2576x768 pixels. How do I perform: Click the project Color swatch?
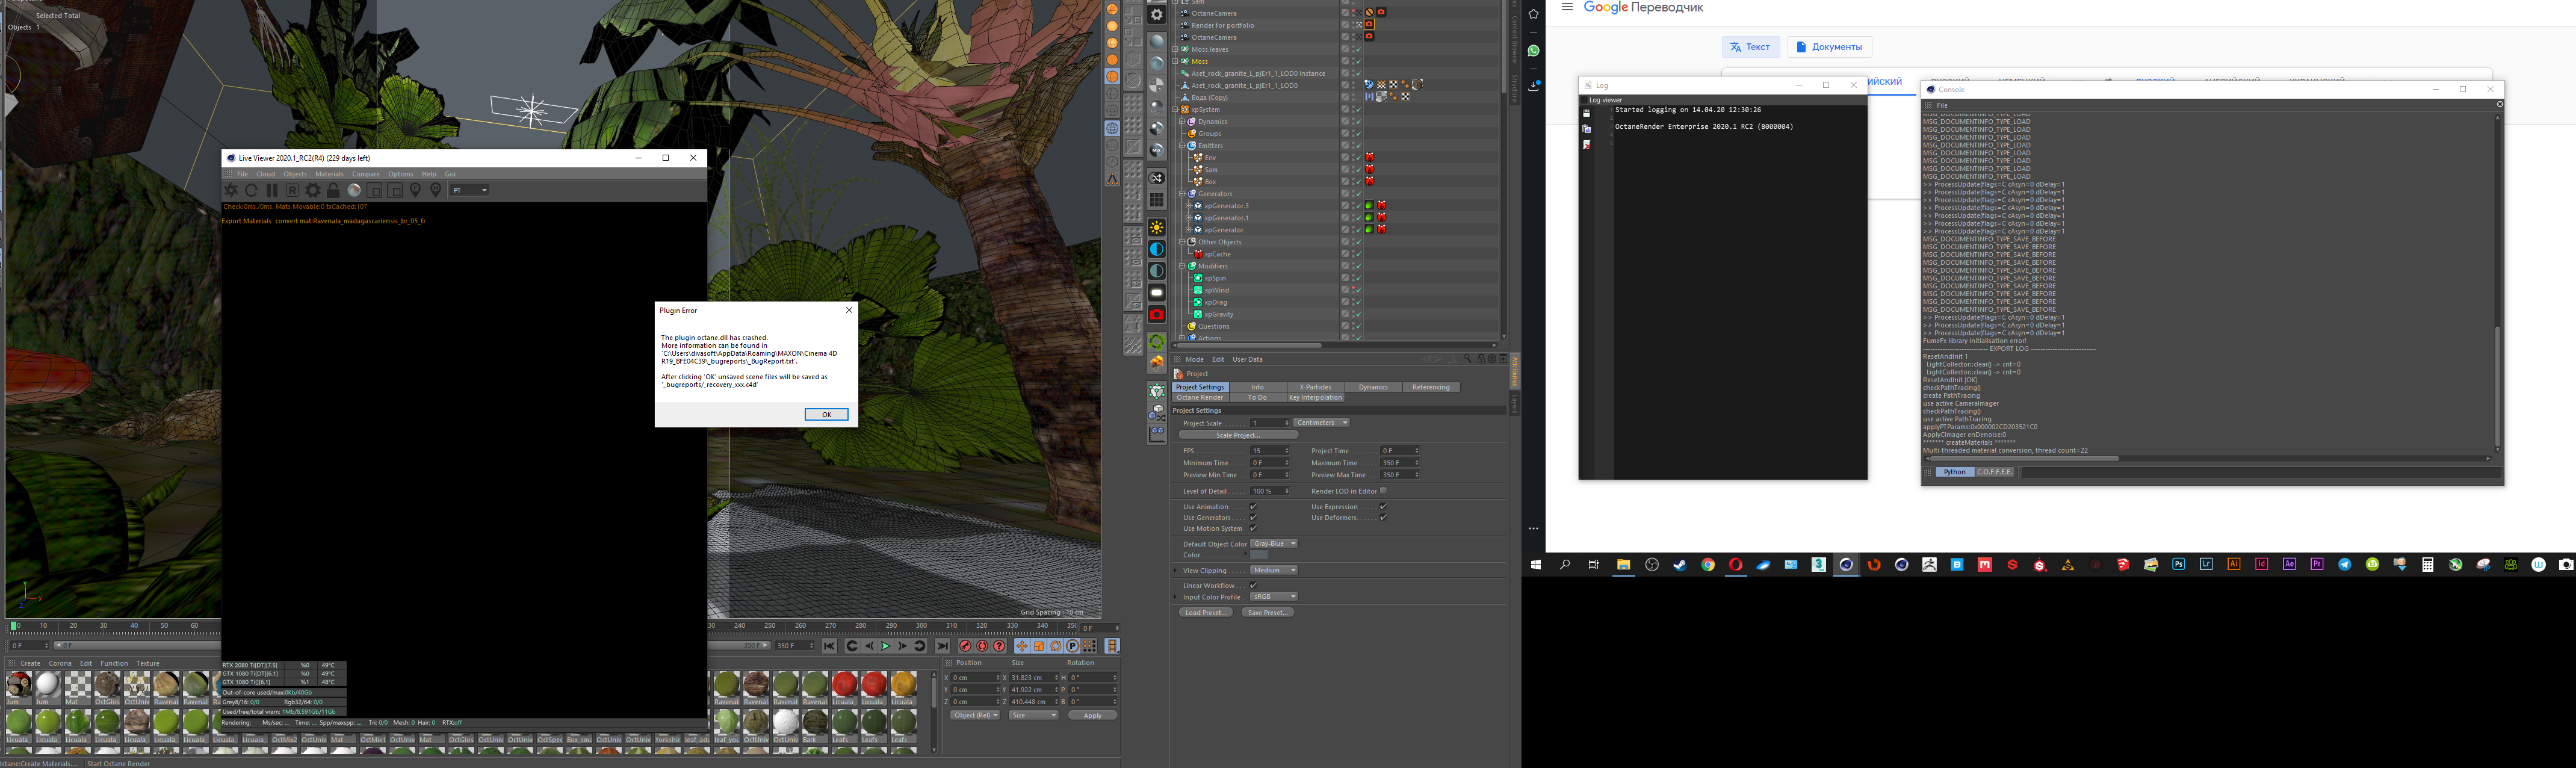click(x=1259, y=555)
